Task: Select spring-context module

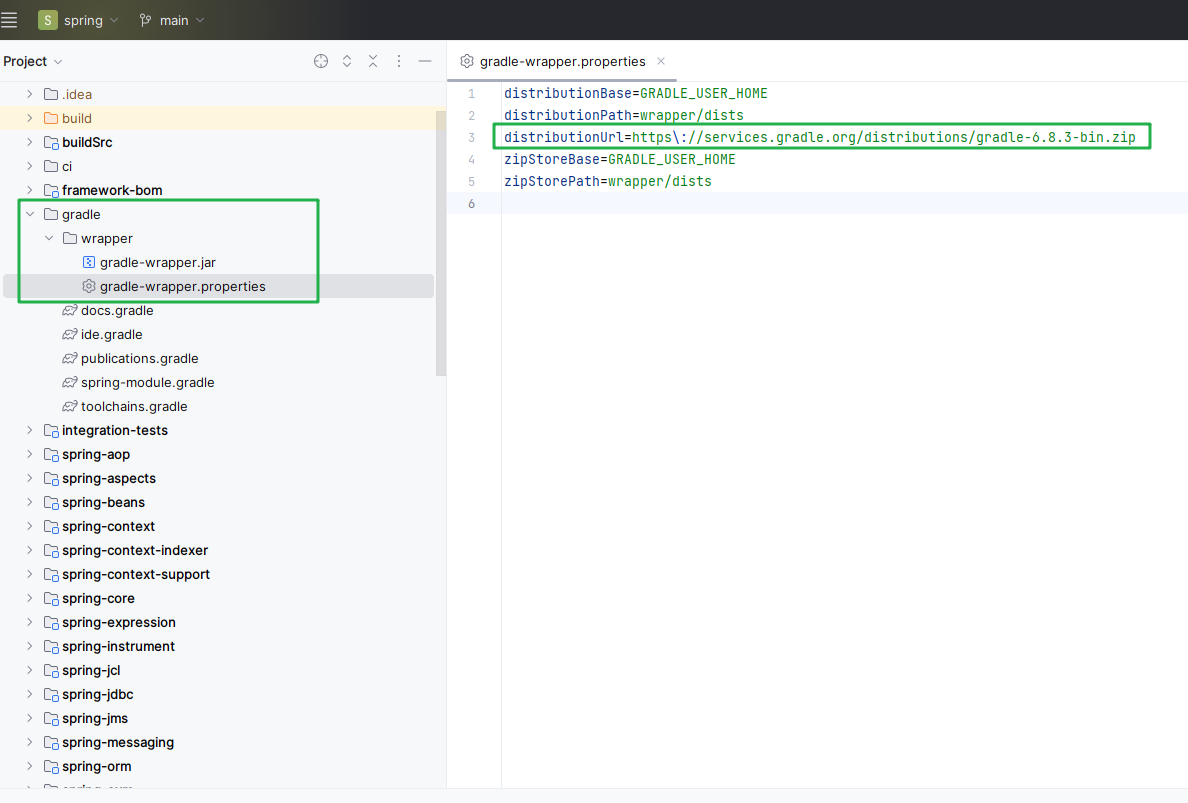Action: point(108,526)
